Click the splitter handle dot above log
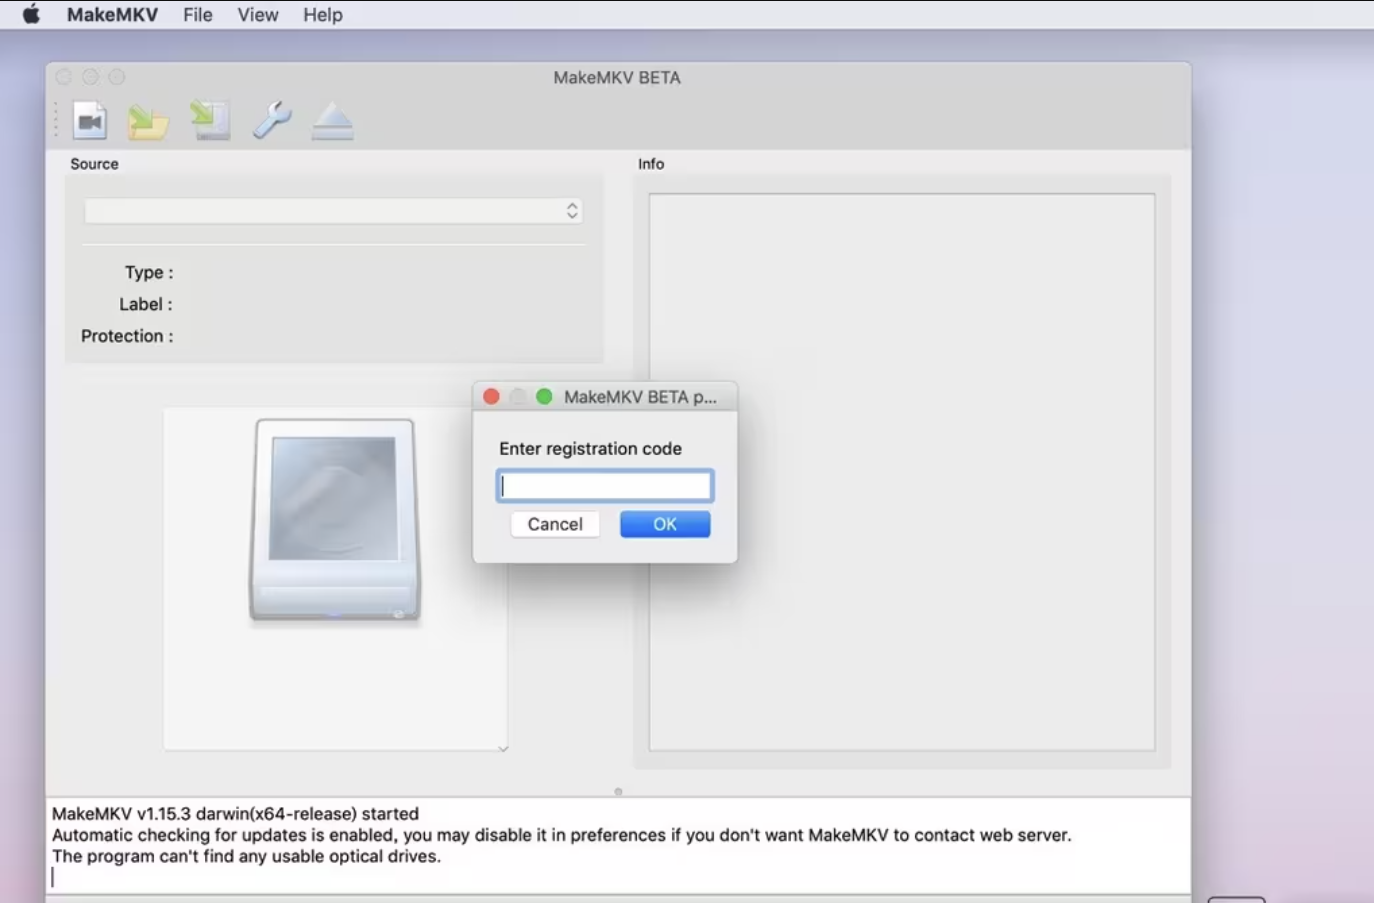 click(x=618, y=791)
